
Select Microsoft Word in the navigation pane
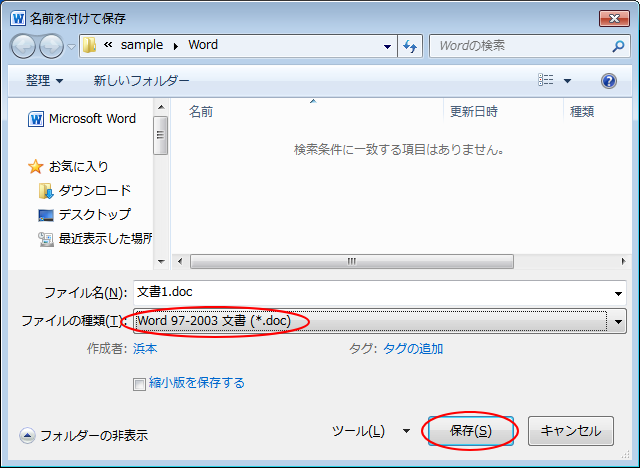click(x=82, y=119)
